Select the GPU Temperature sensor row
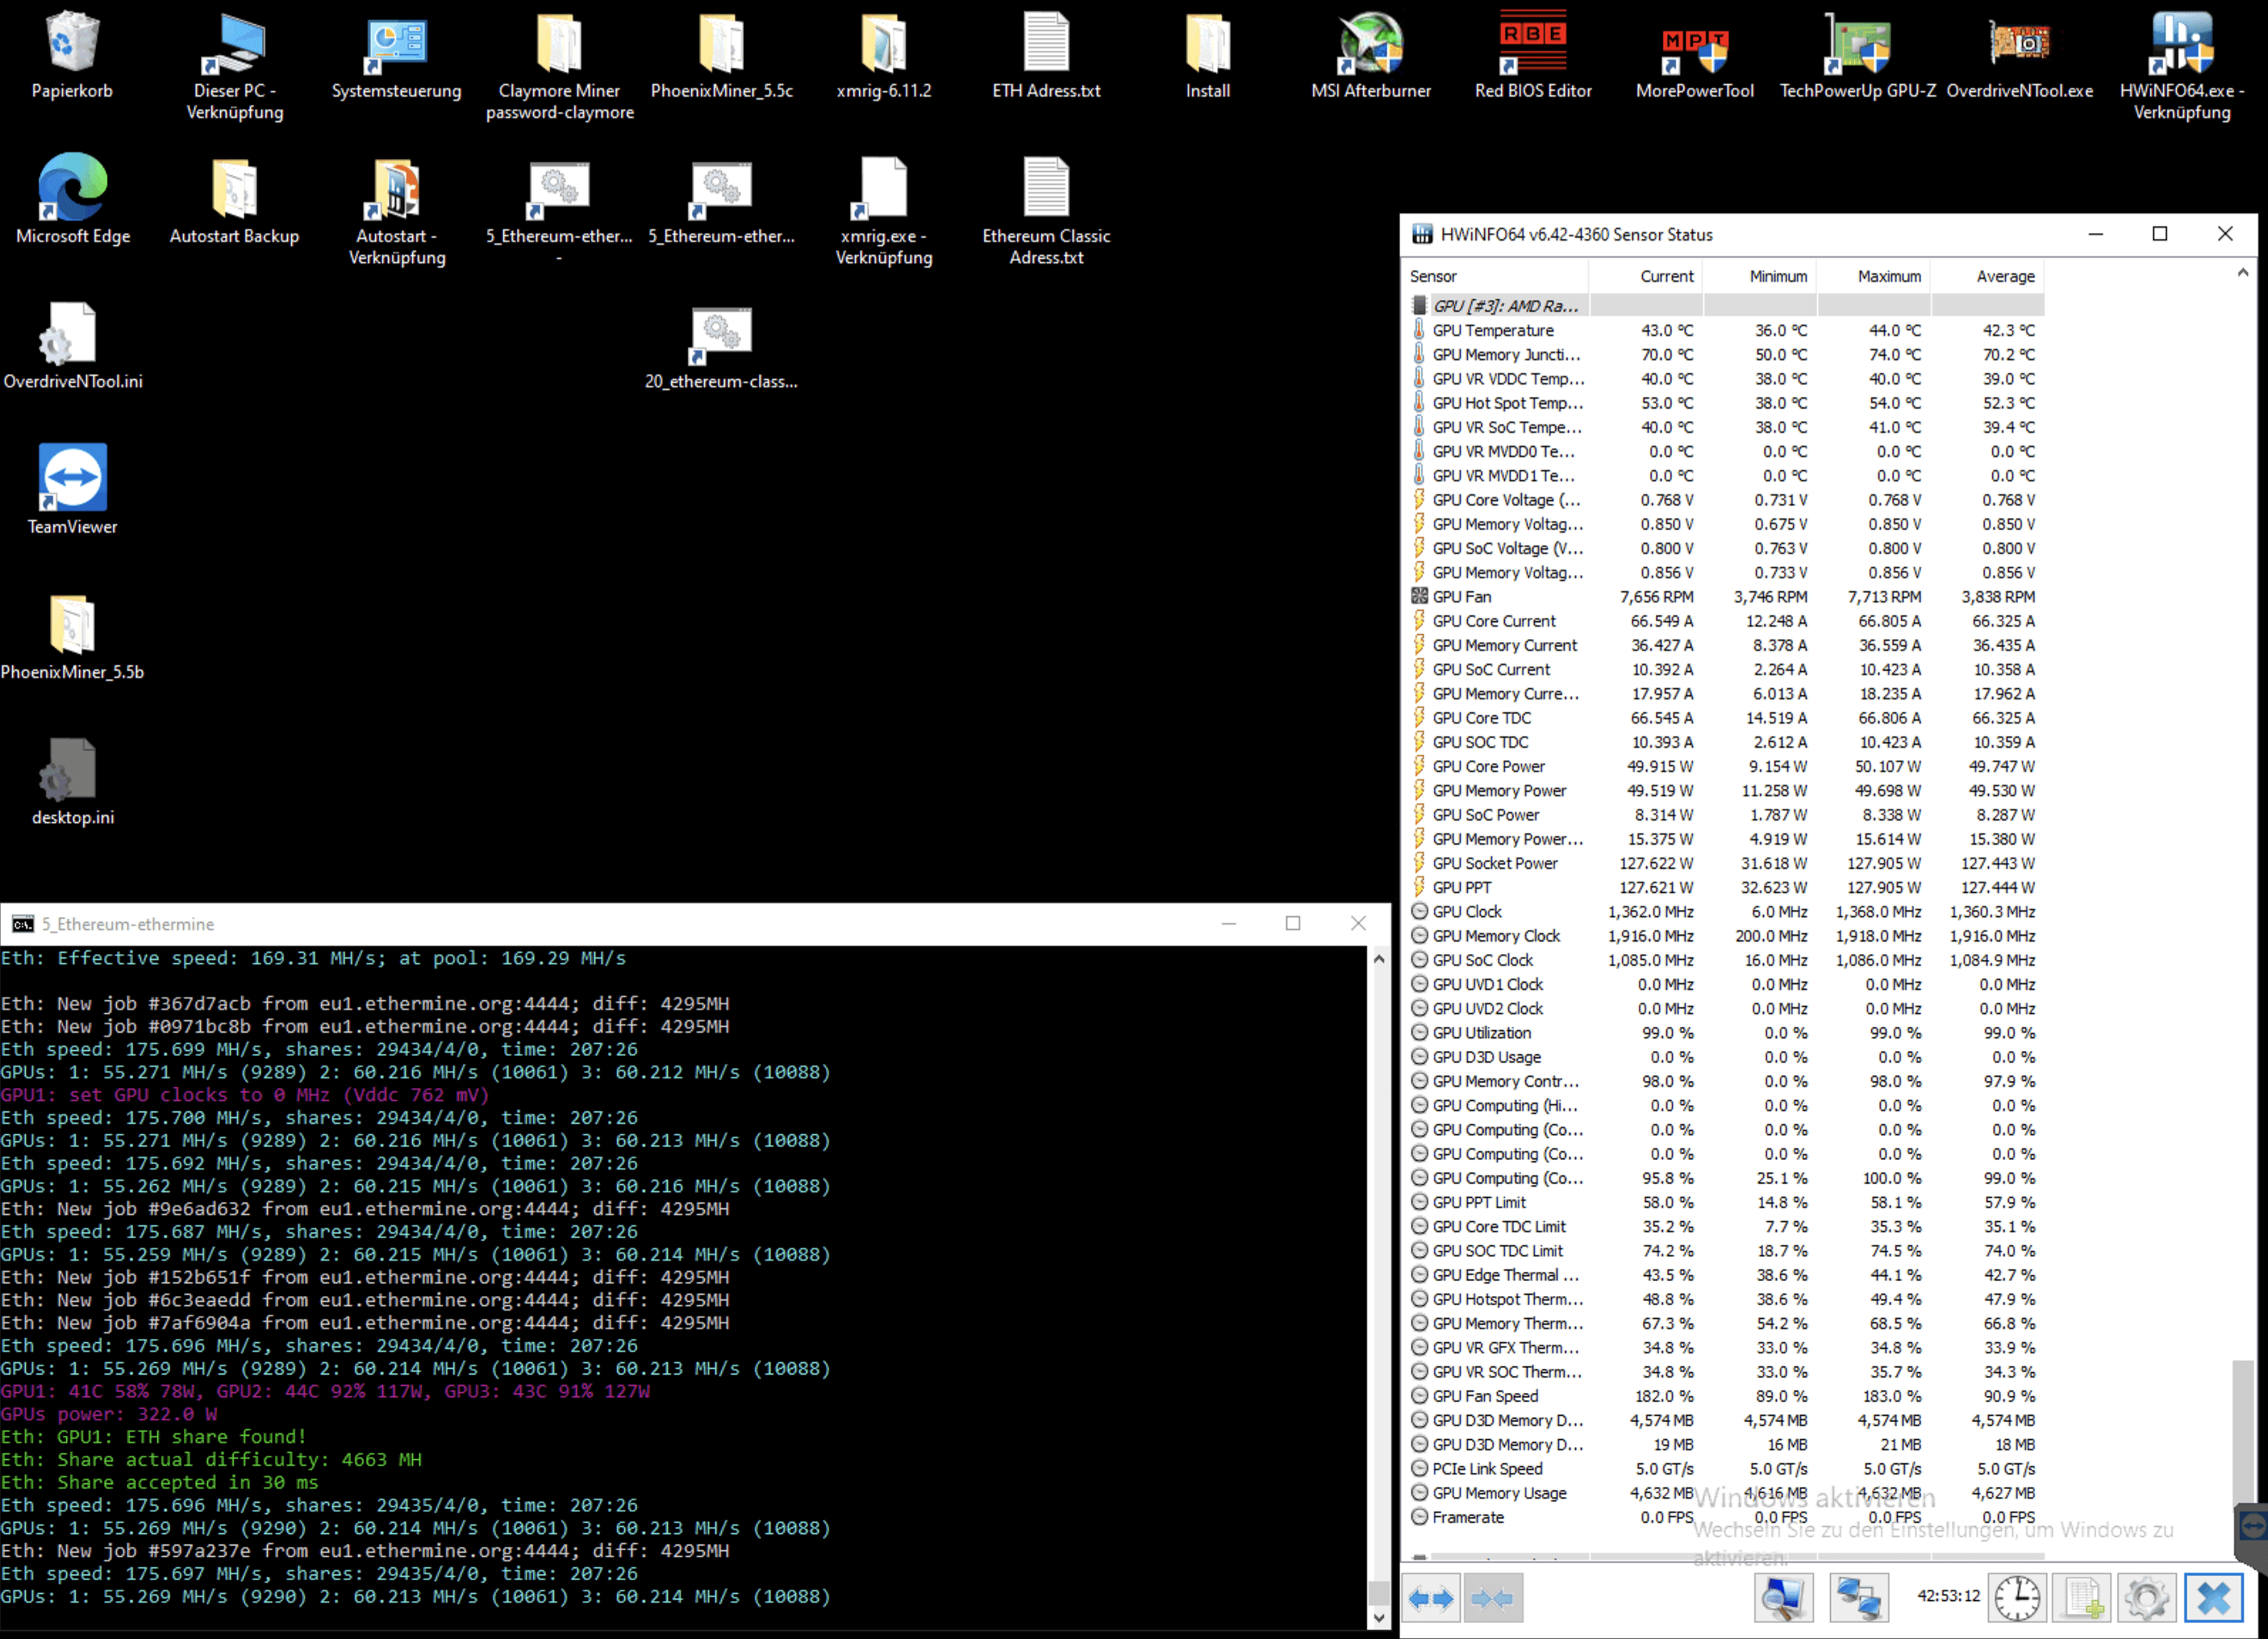2268x1639 pixels. [1725, 330]
